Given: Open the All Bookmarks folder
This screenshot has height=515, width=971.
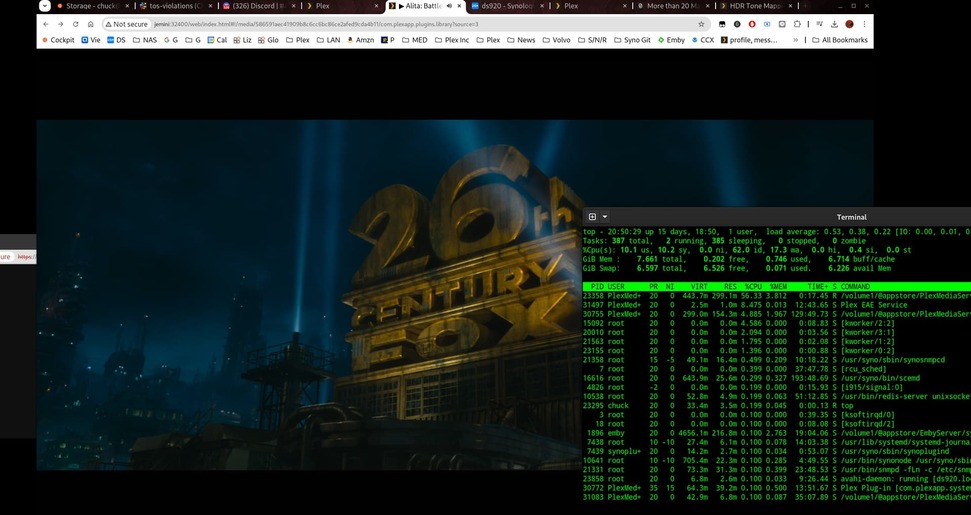Looking at the screenshot, I should 839,40.
